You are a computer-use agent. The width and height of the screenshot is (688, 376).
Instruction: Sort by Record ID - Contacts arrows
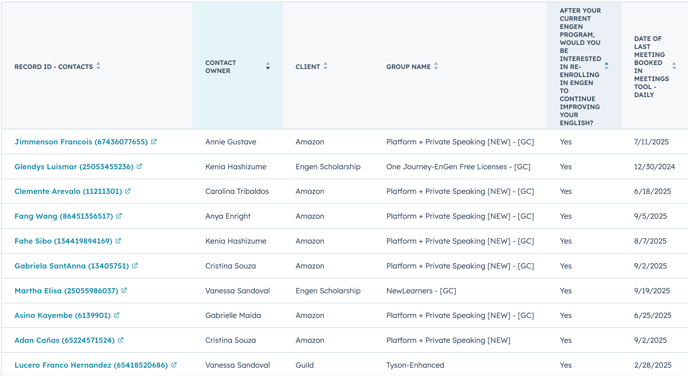click(x=98, y=66)
